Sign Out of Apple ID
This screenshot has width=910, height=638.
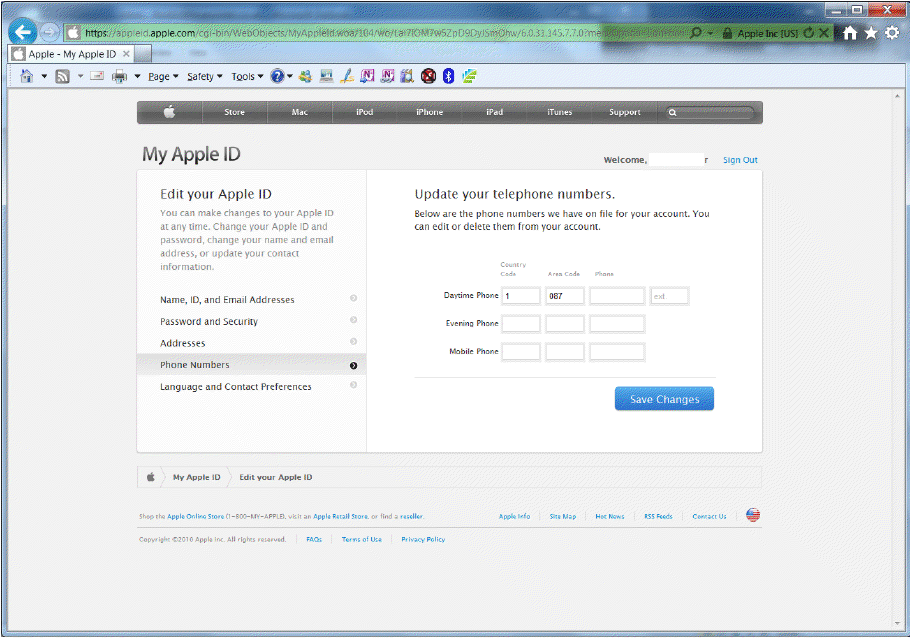click(x=740, y=160)
